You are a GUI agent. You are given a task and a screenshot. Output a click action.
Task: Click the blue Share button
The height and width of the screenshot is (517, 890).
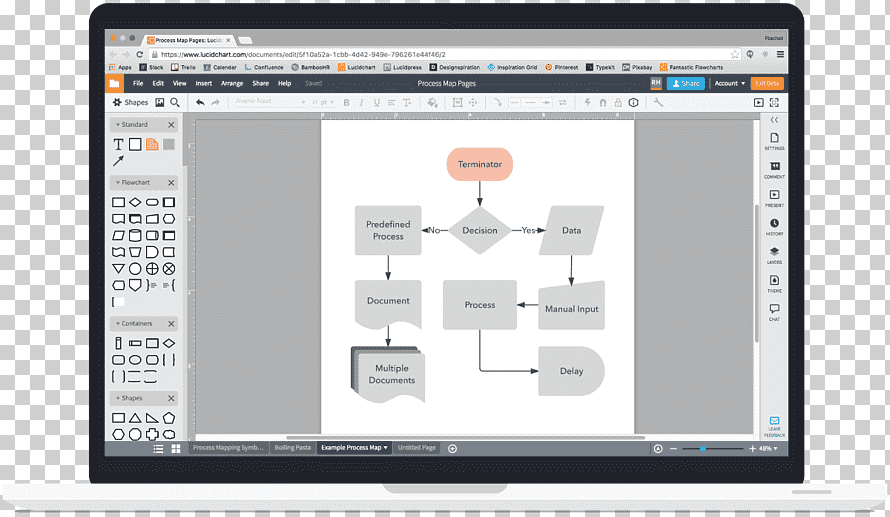click(x=686, y=83)
